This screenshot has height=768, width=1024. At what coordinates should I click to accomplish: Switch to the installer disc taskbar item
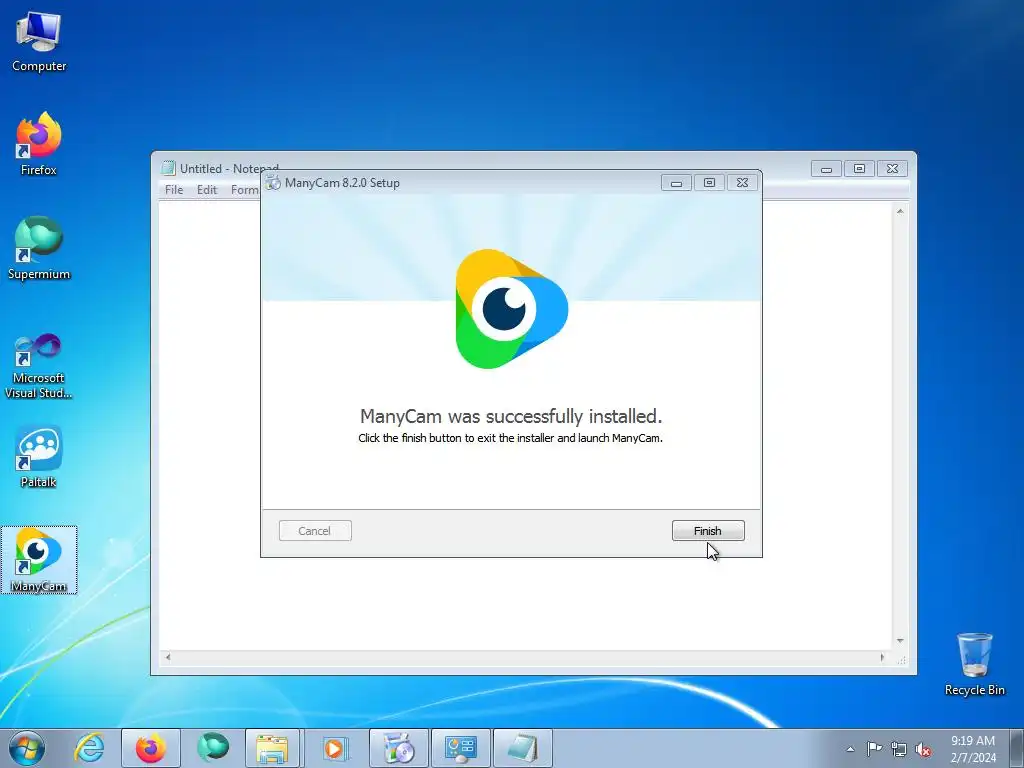[x=398, y=748]
